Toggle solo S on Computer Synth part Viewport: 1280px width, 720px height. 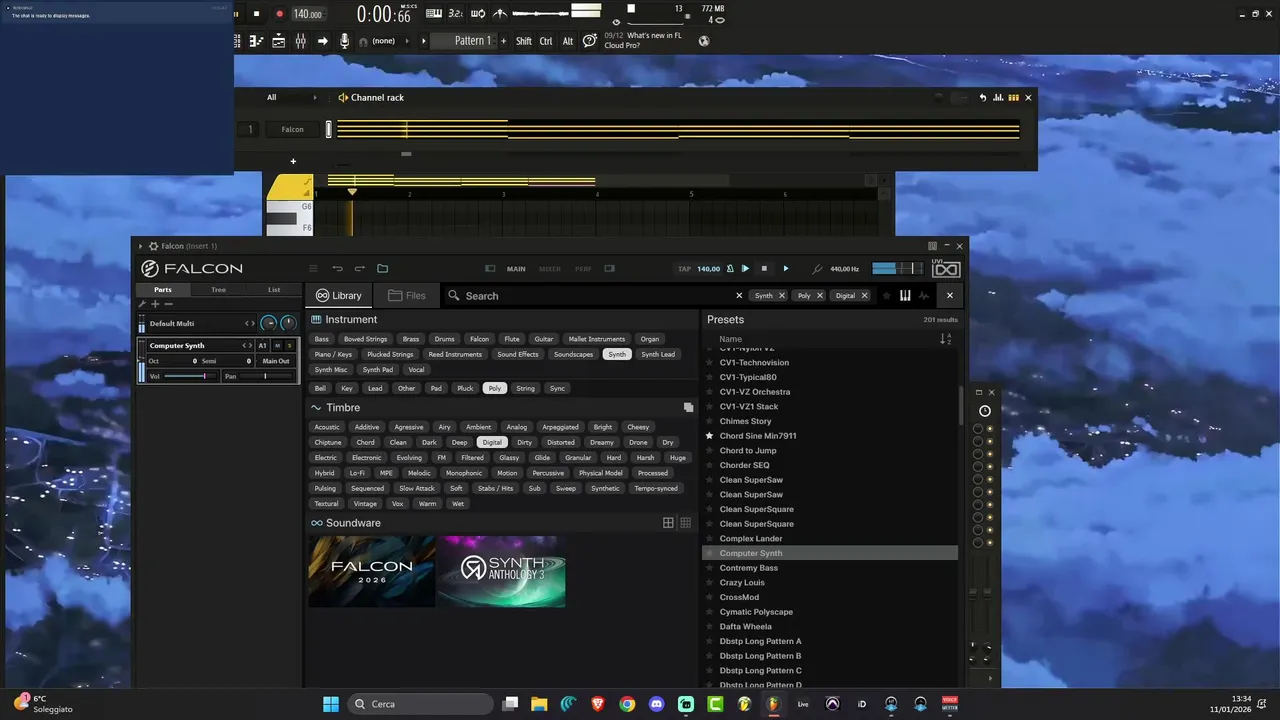(x=289, y=346)
